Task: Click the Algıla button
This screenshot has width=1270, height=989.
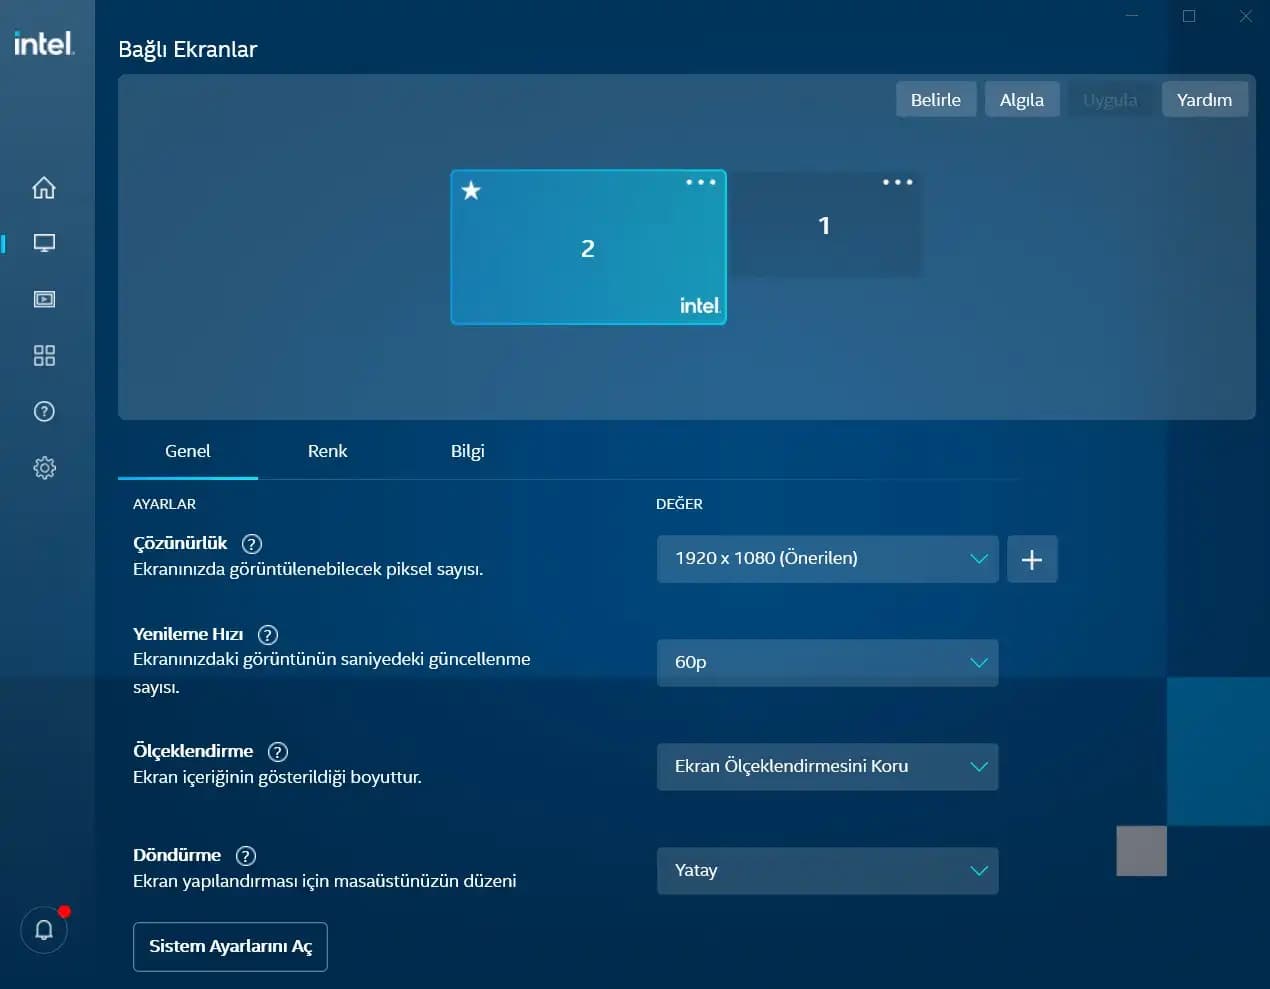Action: click(x=1021, y=100)
